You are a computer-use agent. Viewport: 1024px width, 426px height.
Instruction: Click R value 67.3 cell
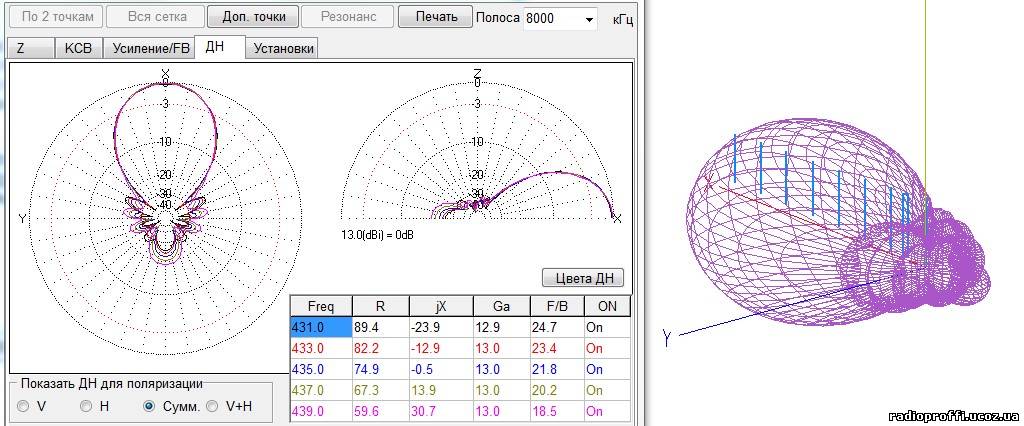pos(381,390)
